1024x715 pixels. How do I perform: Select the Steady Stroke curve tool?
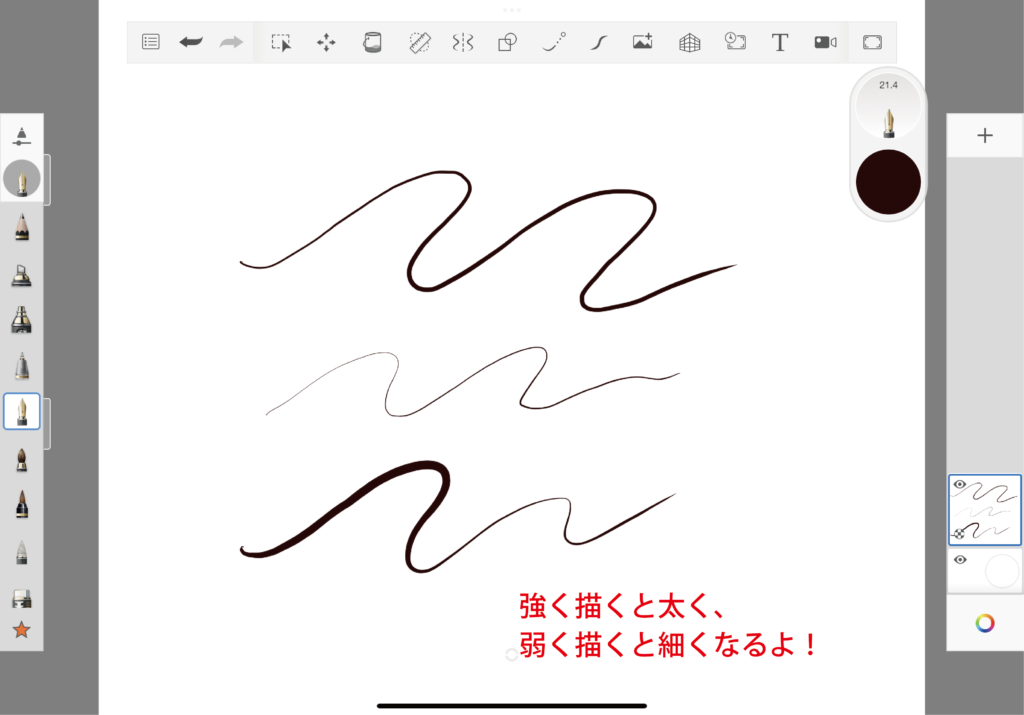click(x=598, y=42)
